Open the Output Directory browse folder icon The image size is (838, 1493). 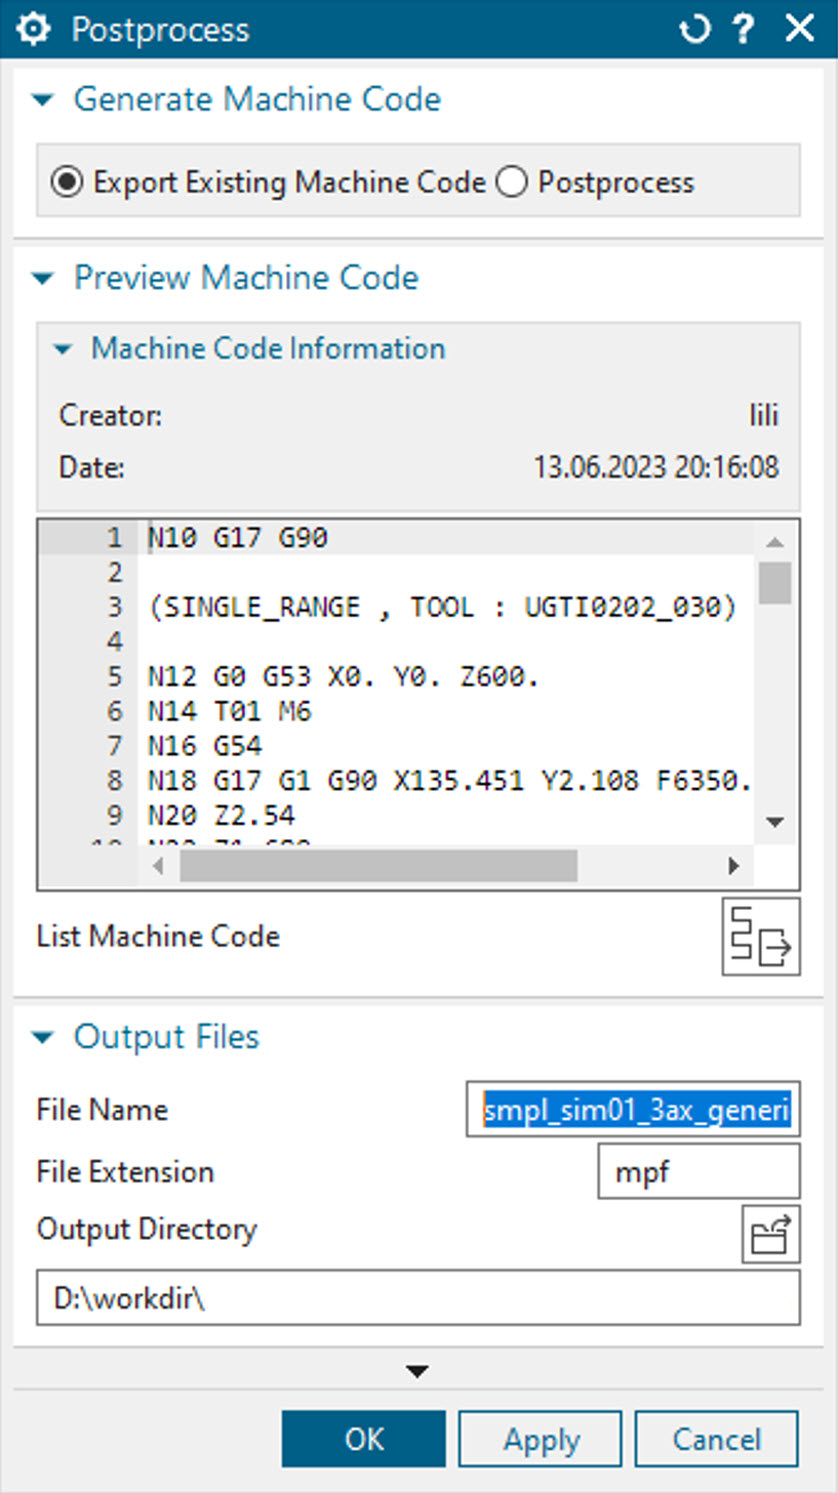pos(770,1234)
